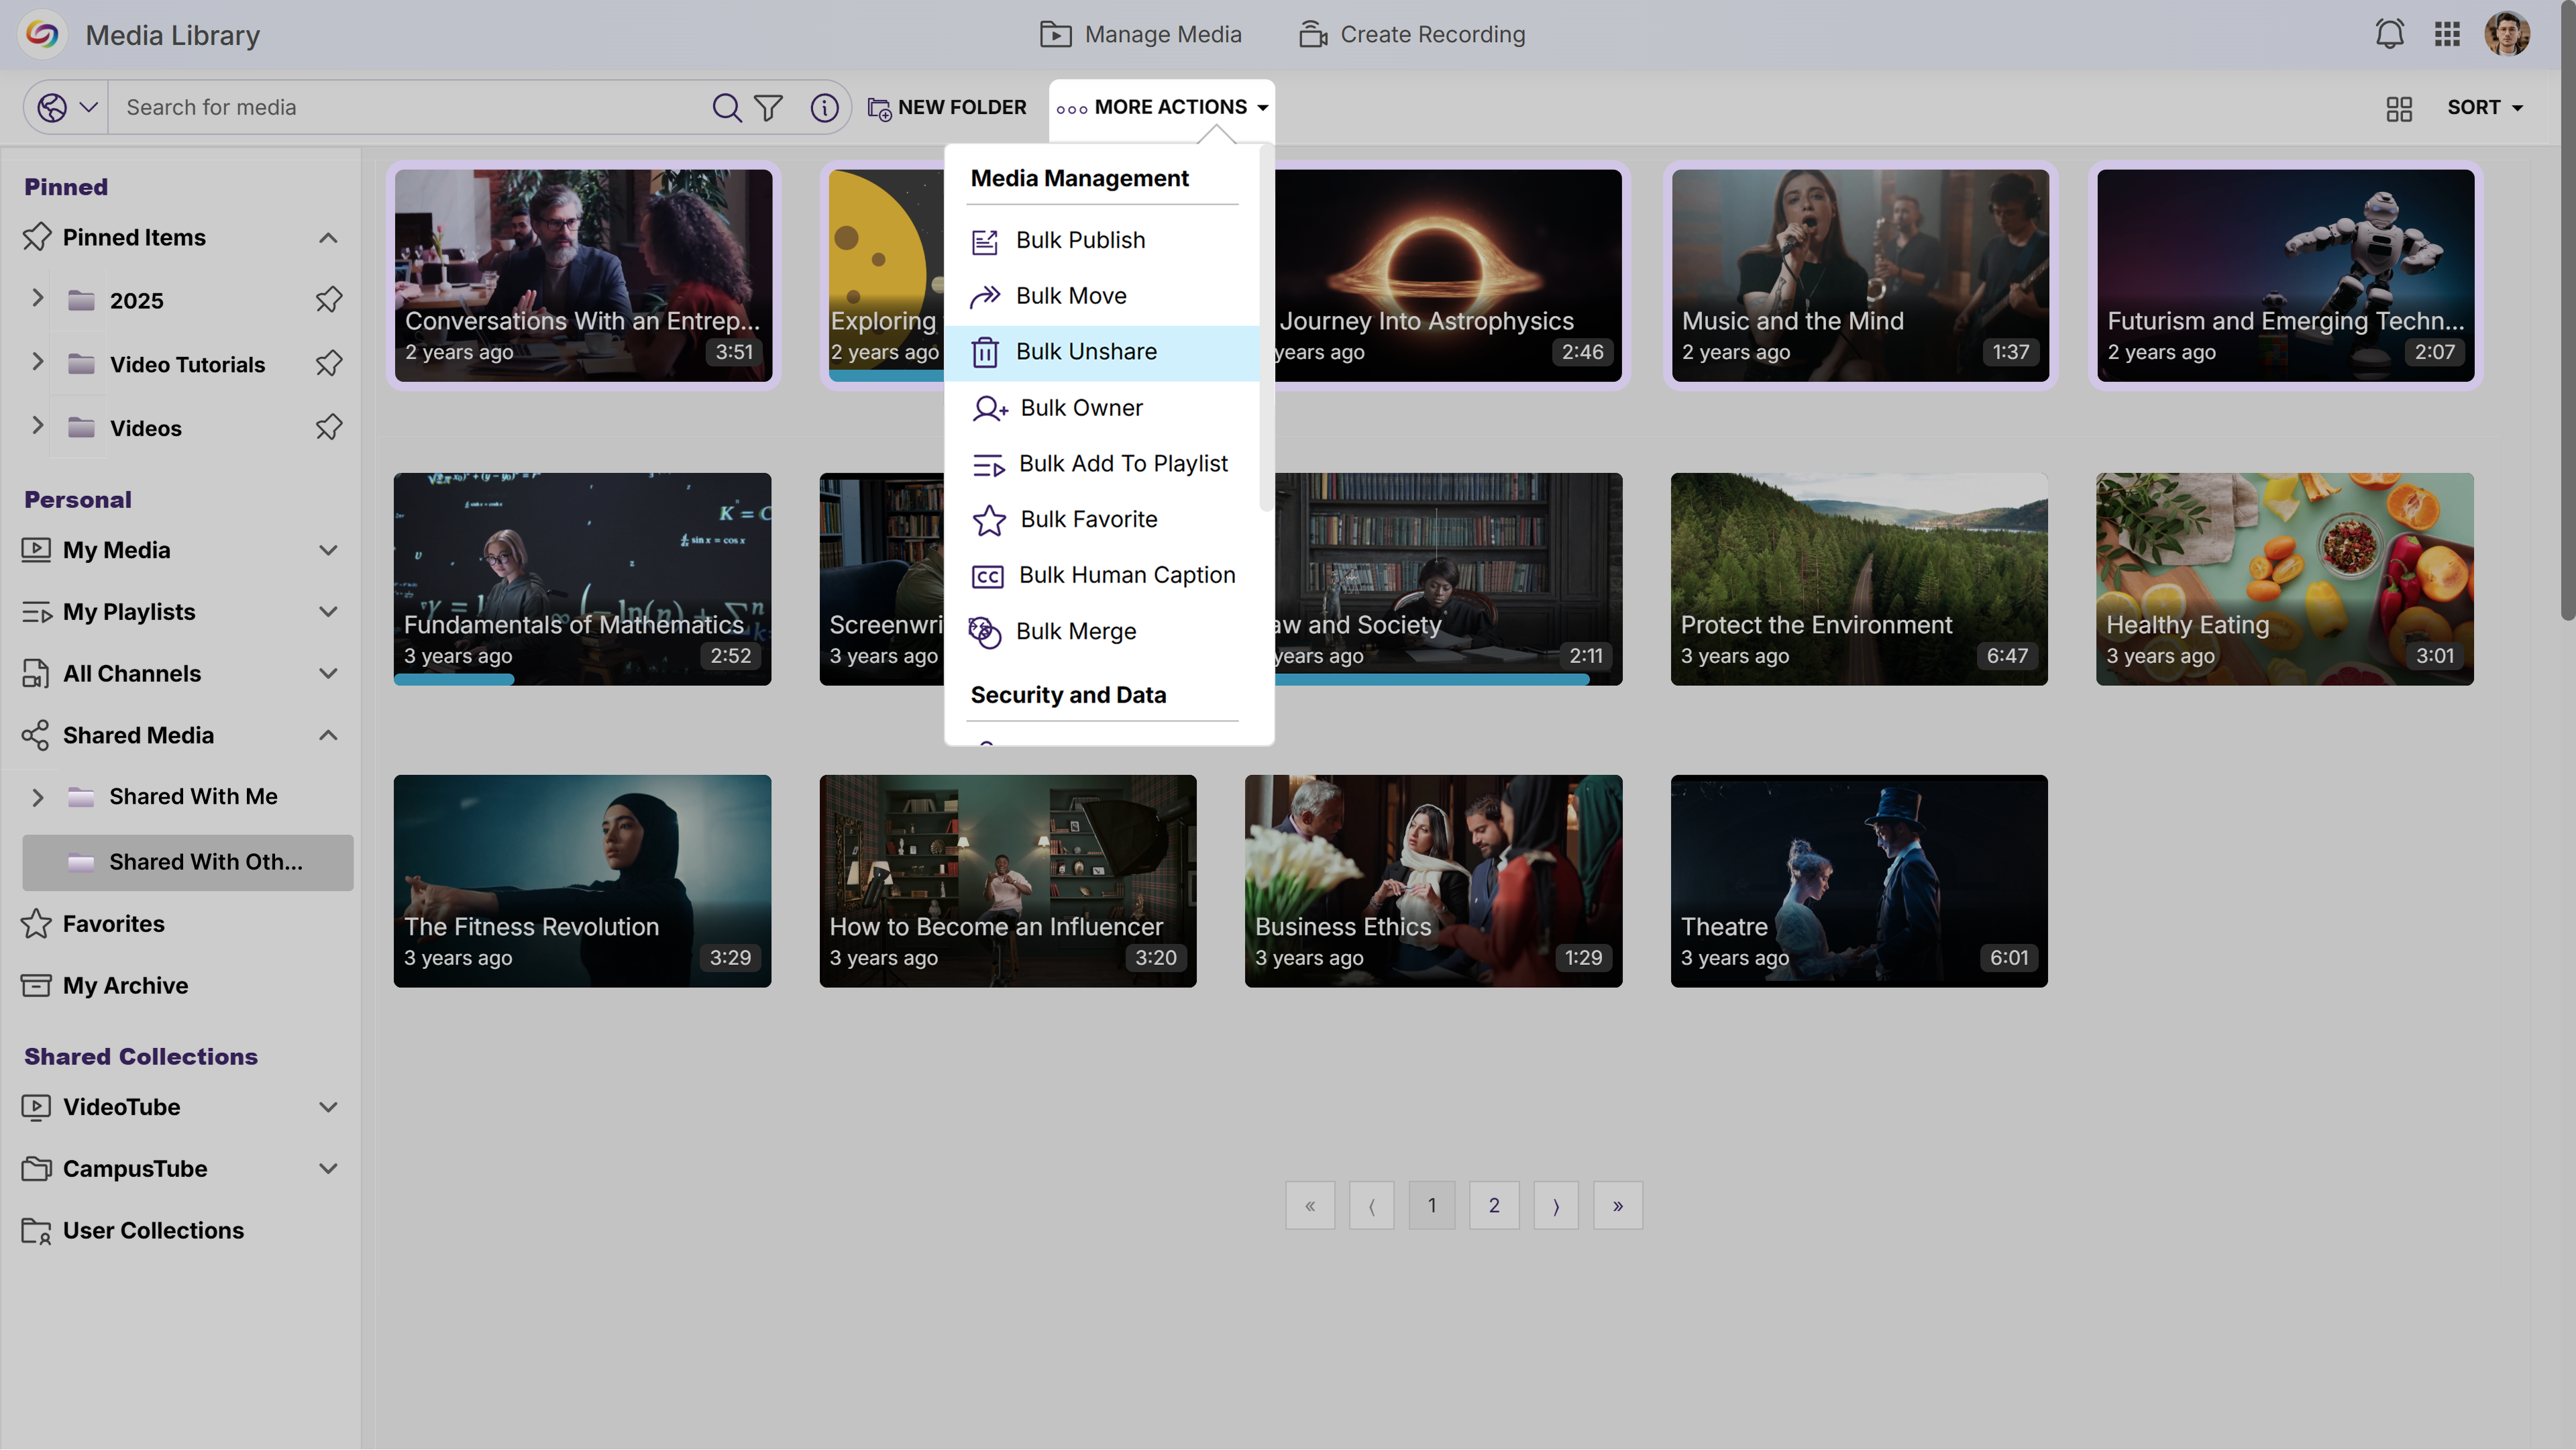Open the Healthy Eating video thumbnail
Screen dimensions: 2576x1450
[2284, 578]
